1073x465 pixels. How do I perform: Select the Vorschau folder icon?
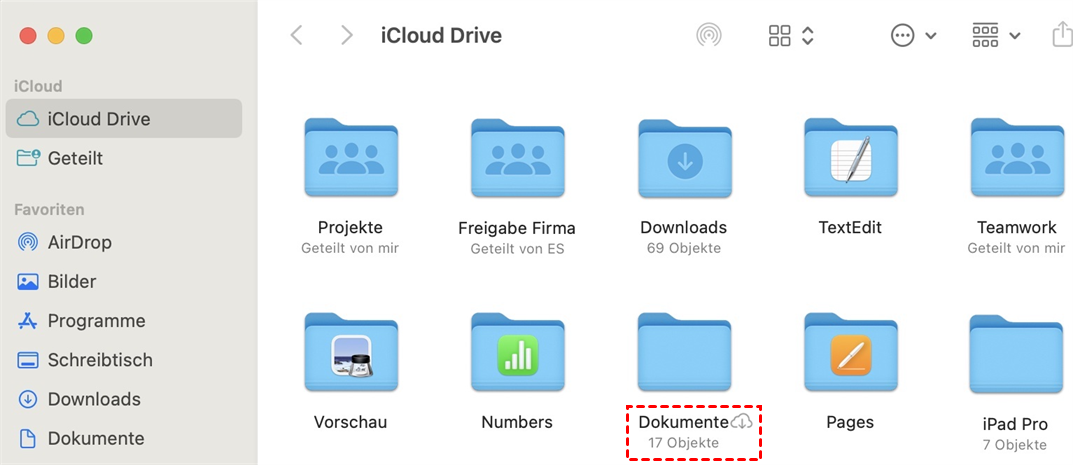350,352
